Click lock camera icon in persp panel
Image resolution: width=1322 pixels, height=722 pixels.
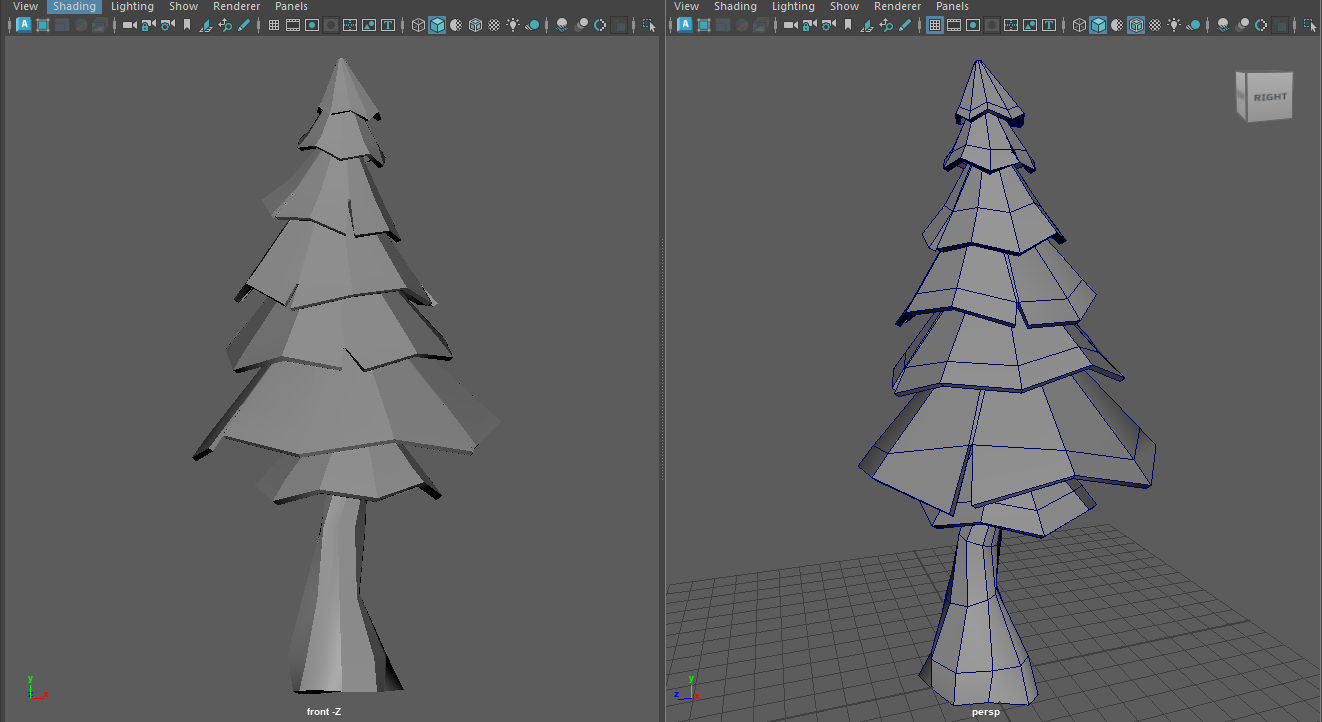[x=808, y=25]
